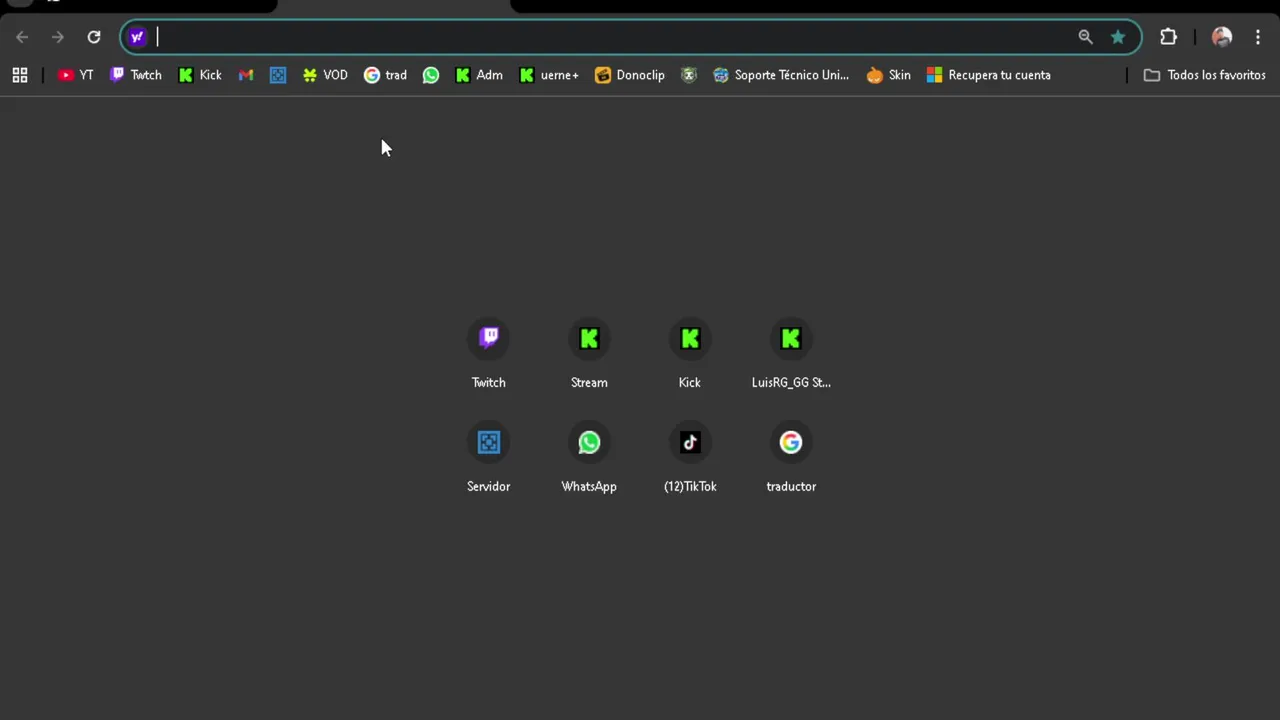Open the Apps grid in bookmarks bar
This screenshot has width=1280, height=720.
[x=20, y=75]
